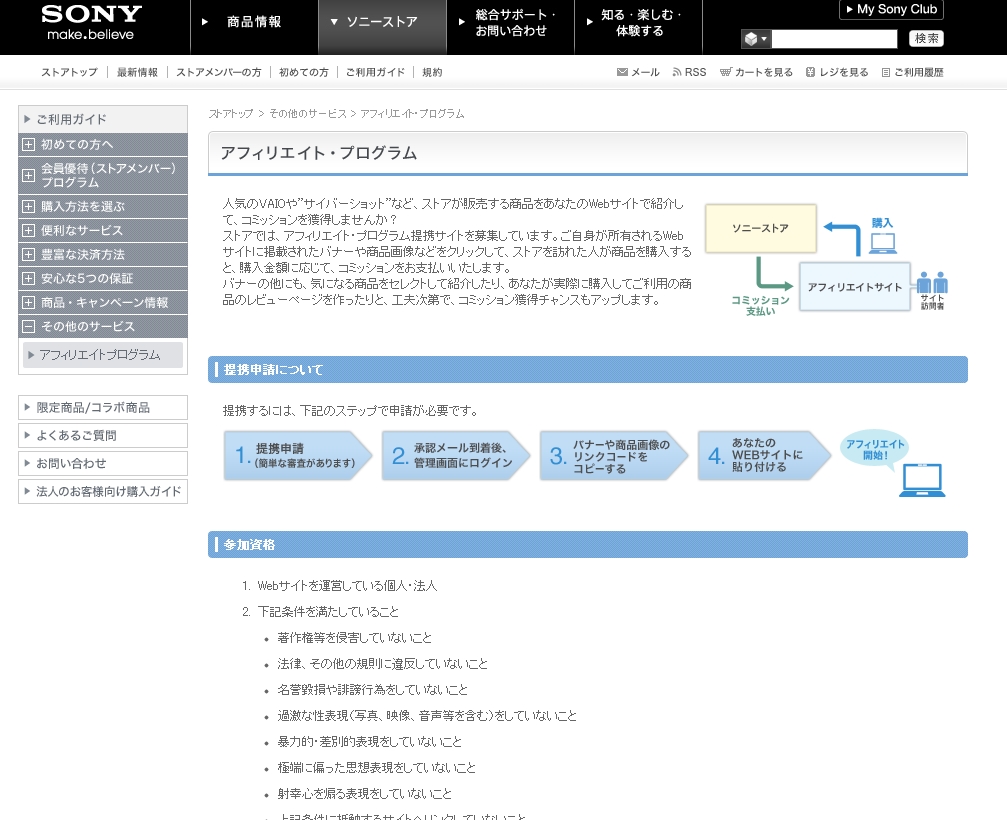This screenshot has width=1007, height=820.
Task: Expand 会員優待(ストアメンバー)プログラム section
Action: click(x=103, y=175)
